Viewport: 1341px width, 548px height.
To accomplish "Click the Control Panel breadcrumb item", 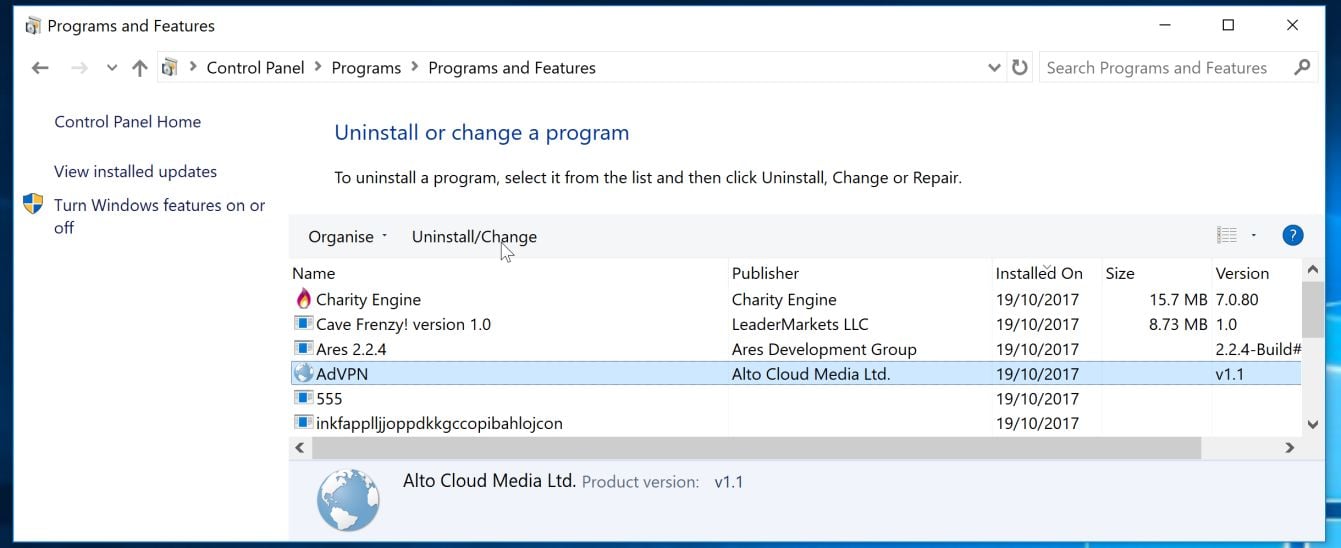I will point(255,68).
